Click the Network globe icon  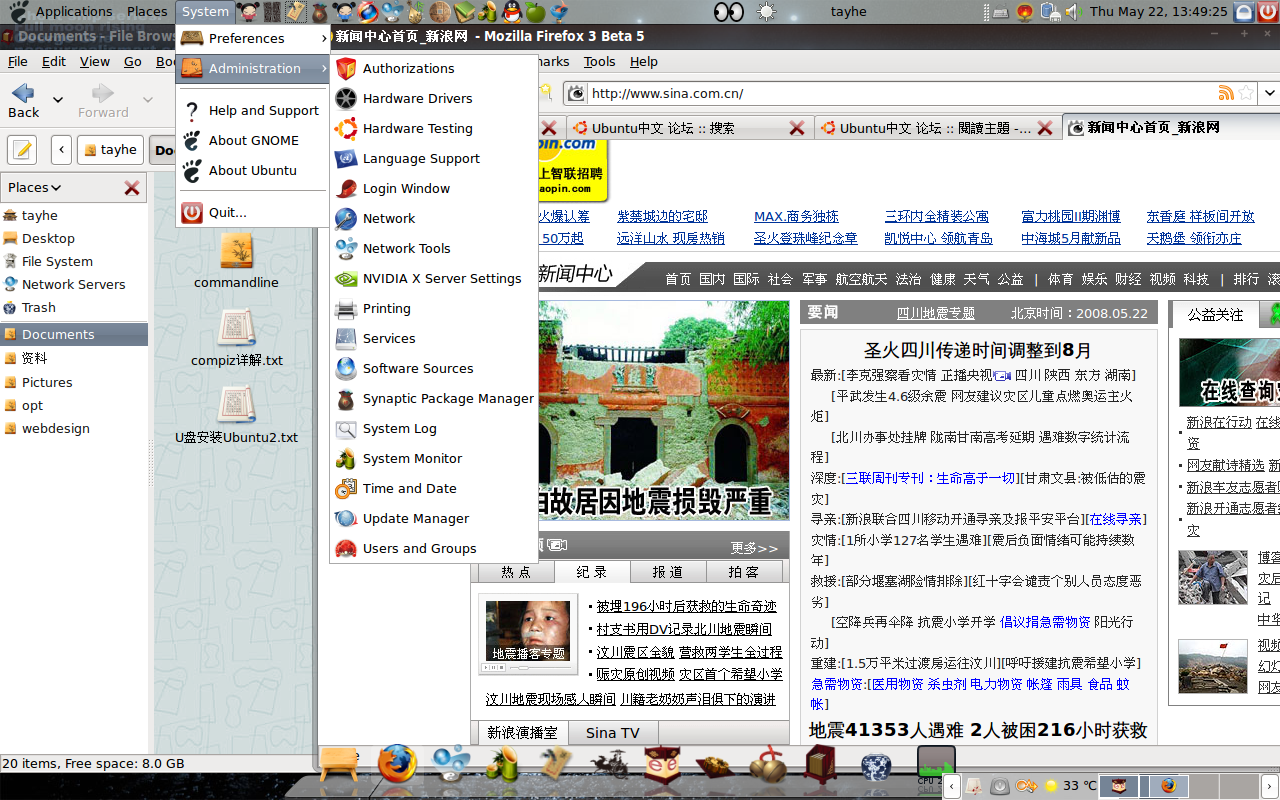click(346, 218)
